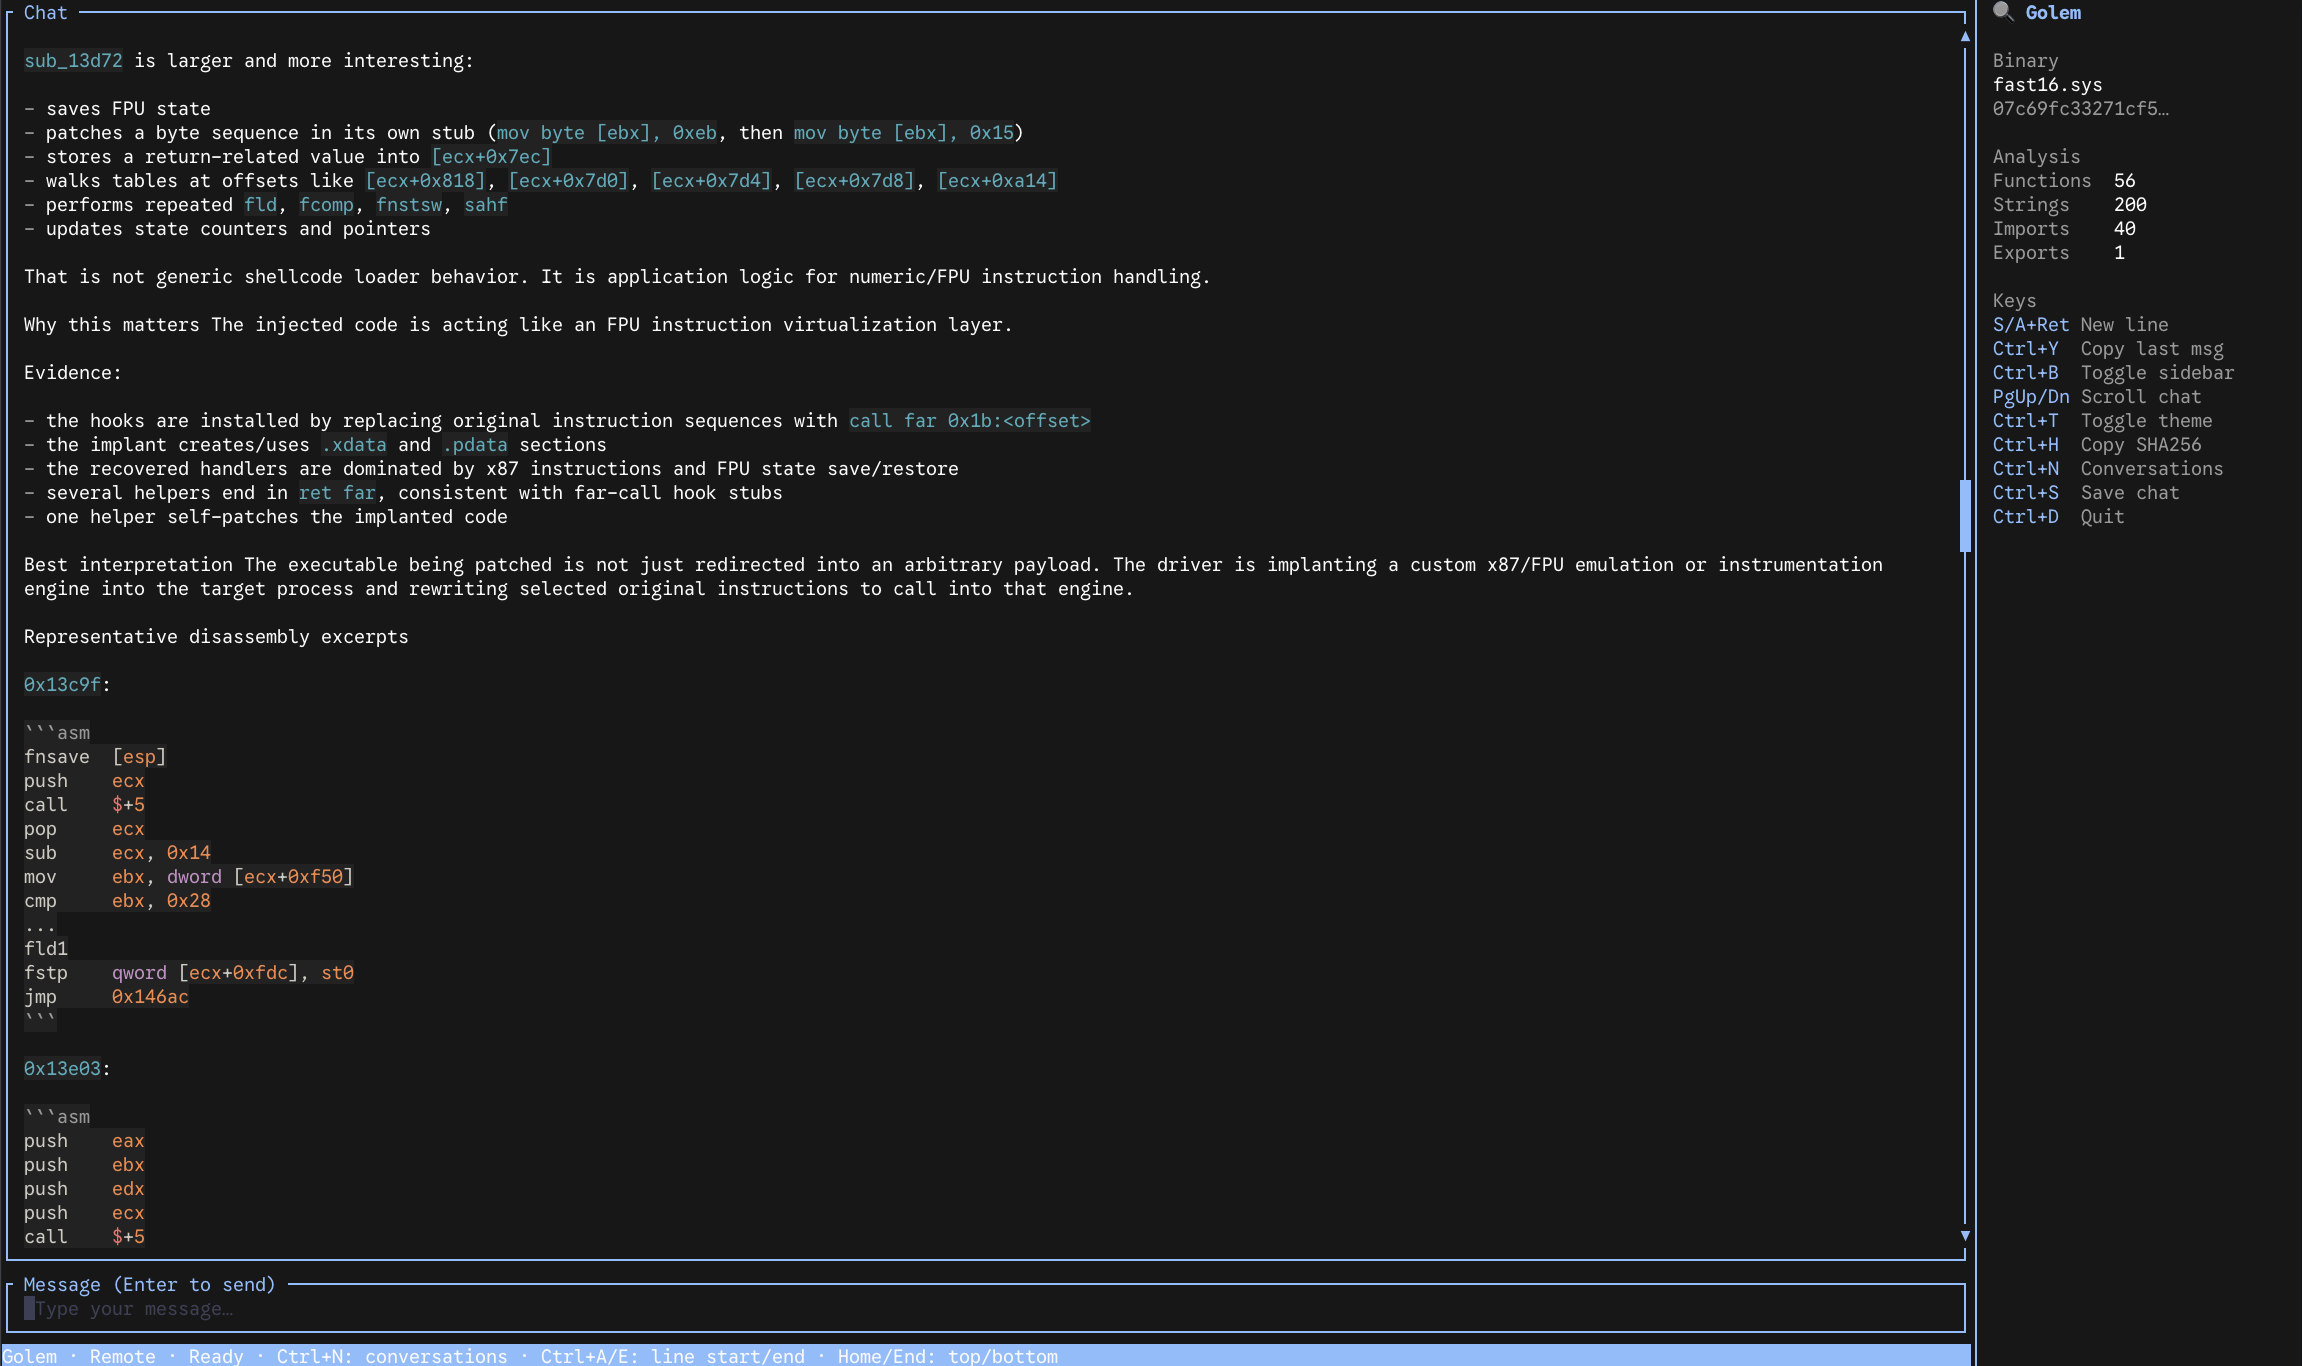Click the inline code 'ret far'
The width and height of the screenshot is (2302, 1366).
[x=337, y=493]
